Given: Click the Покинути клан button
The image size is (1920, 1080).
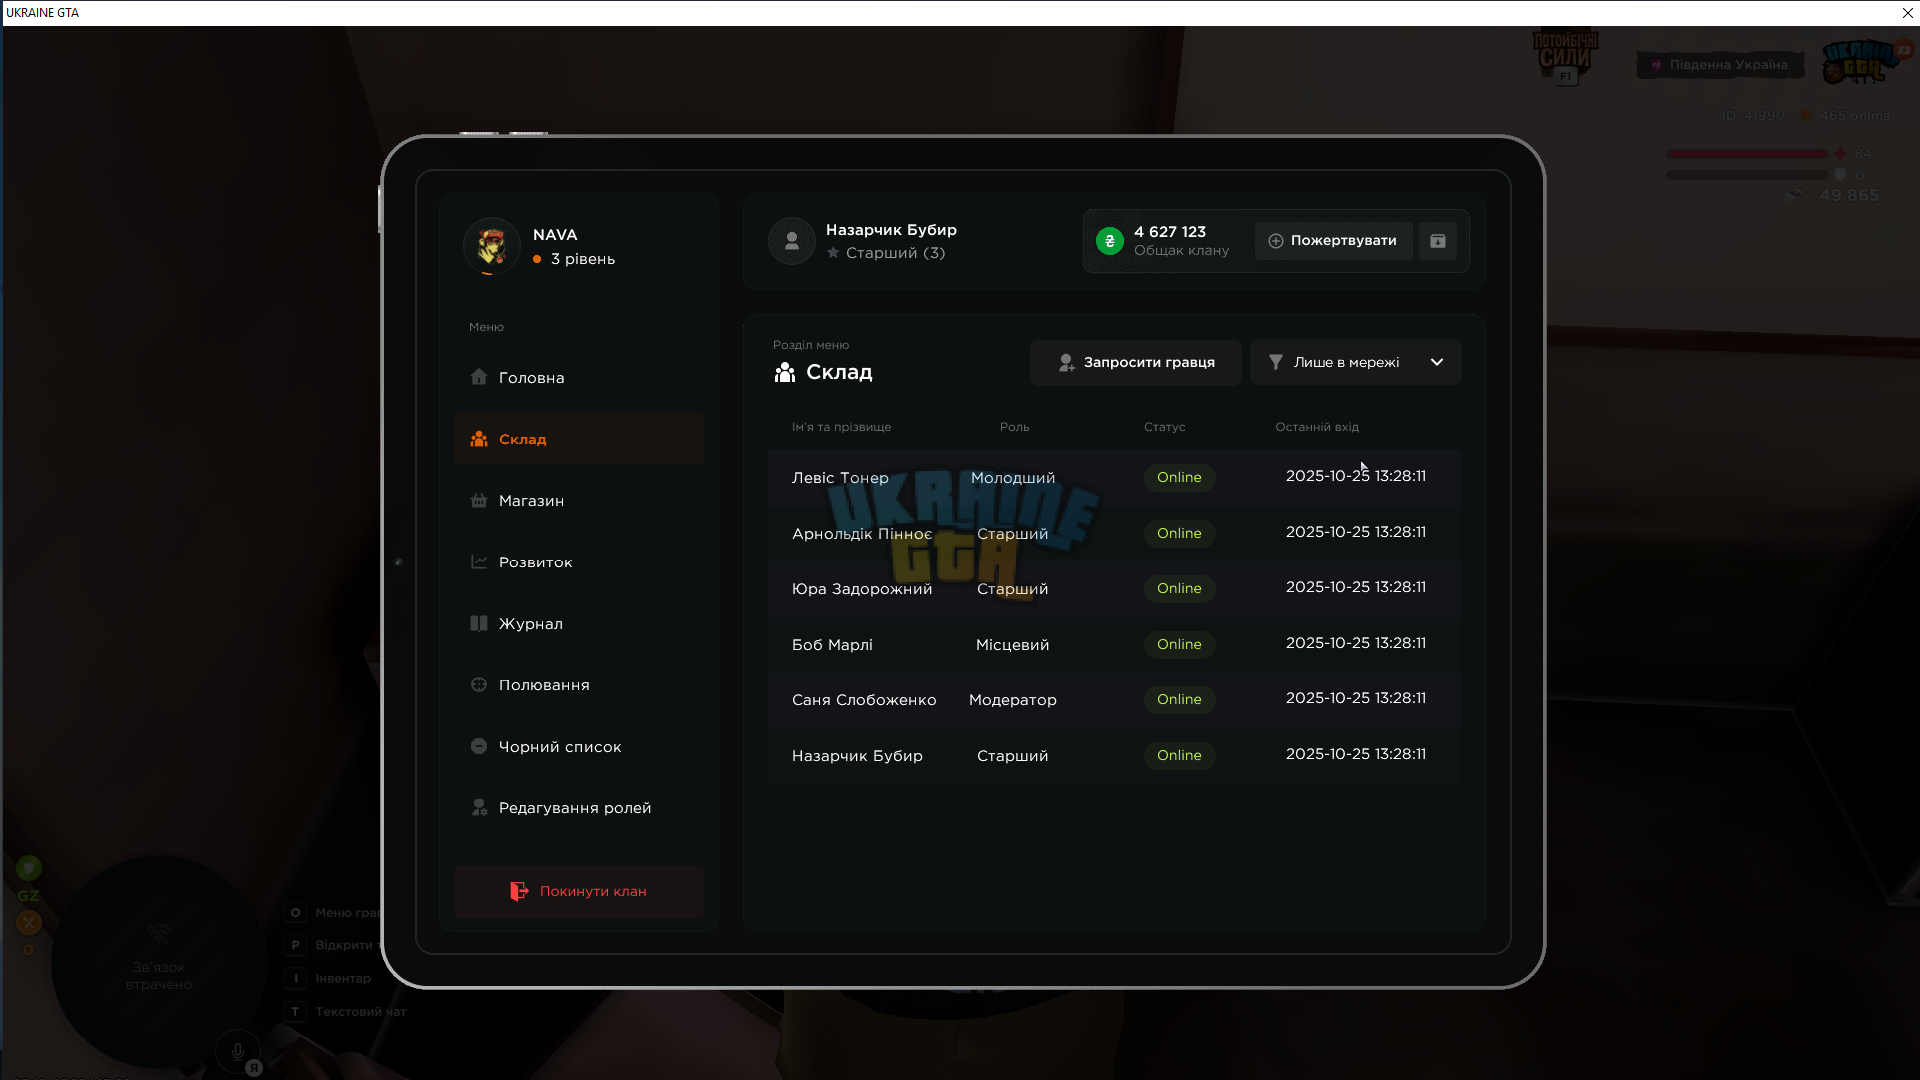Looking at the screenshot, I should [578, 891].
